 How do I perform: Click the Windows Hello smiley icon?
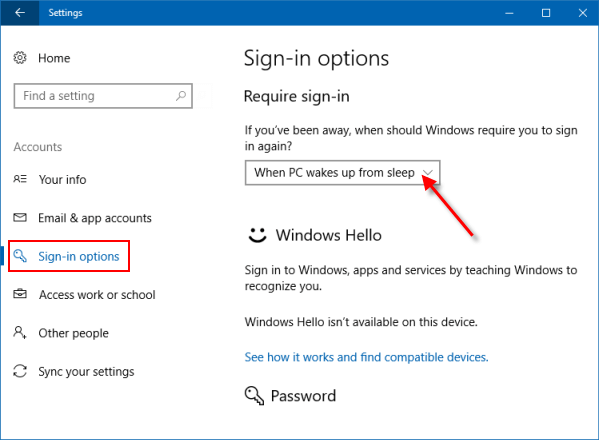click(x=257, y=235)
